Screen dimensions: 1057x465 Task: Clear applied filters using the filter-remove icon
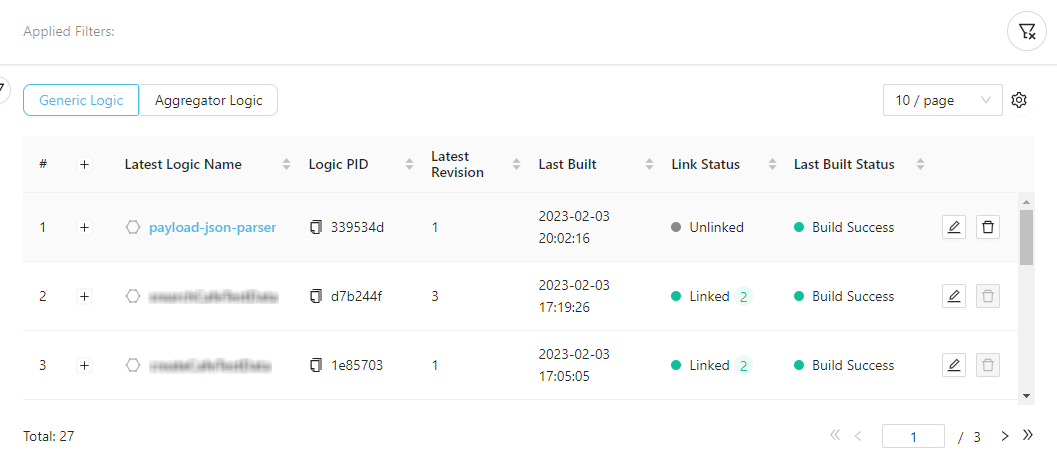[1026, 32]
